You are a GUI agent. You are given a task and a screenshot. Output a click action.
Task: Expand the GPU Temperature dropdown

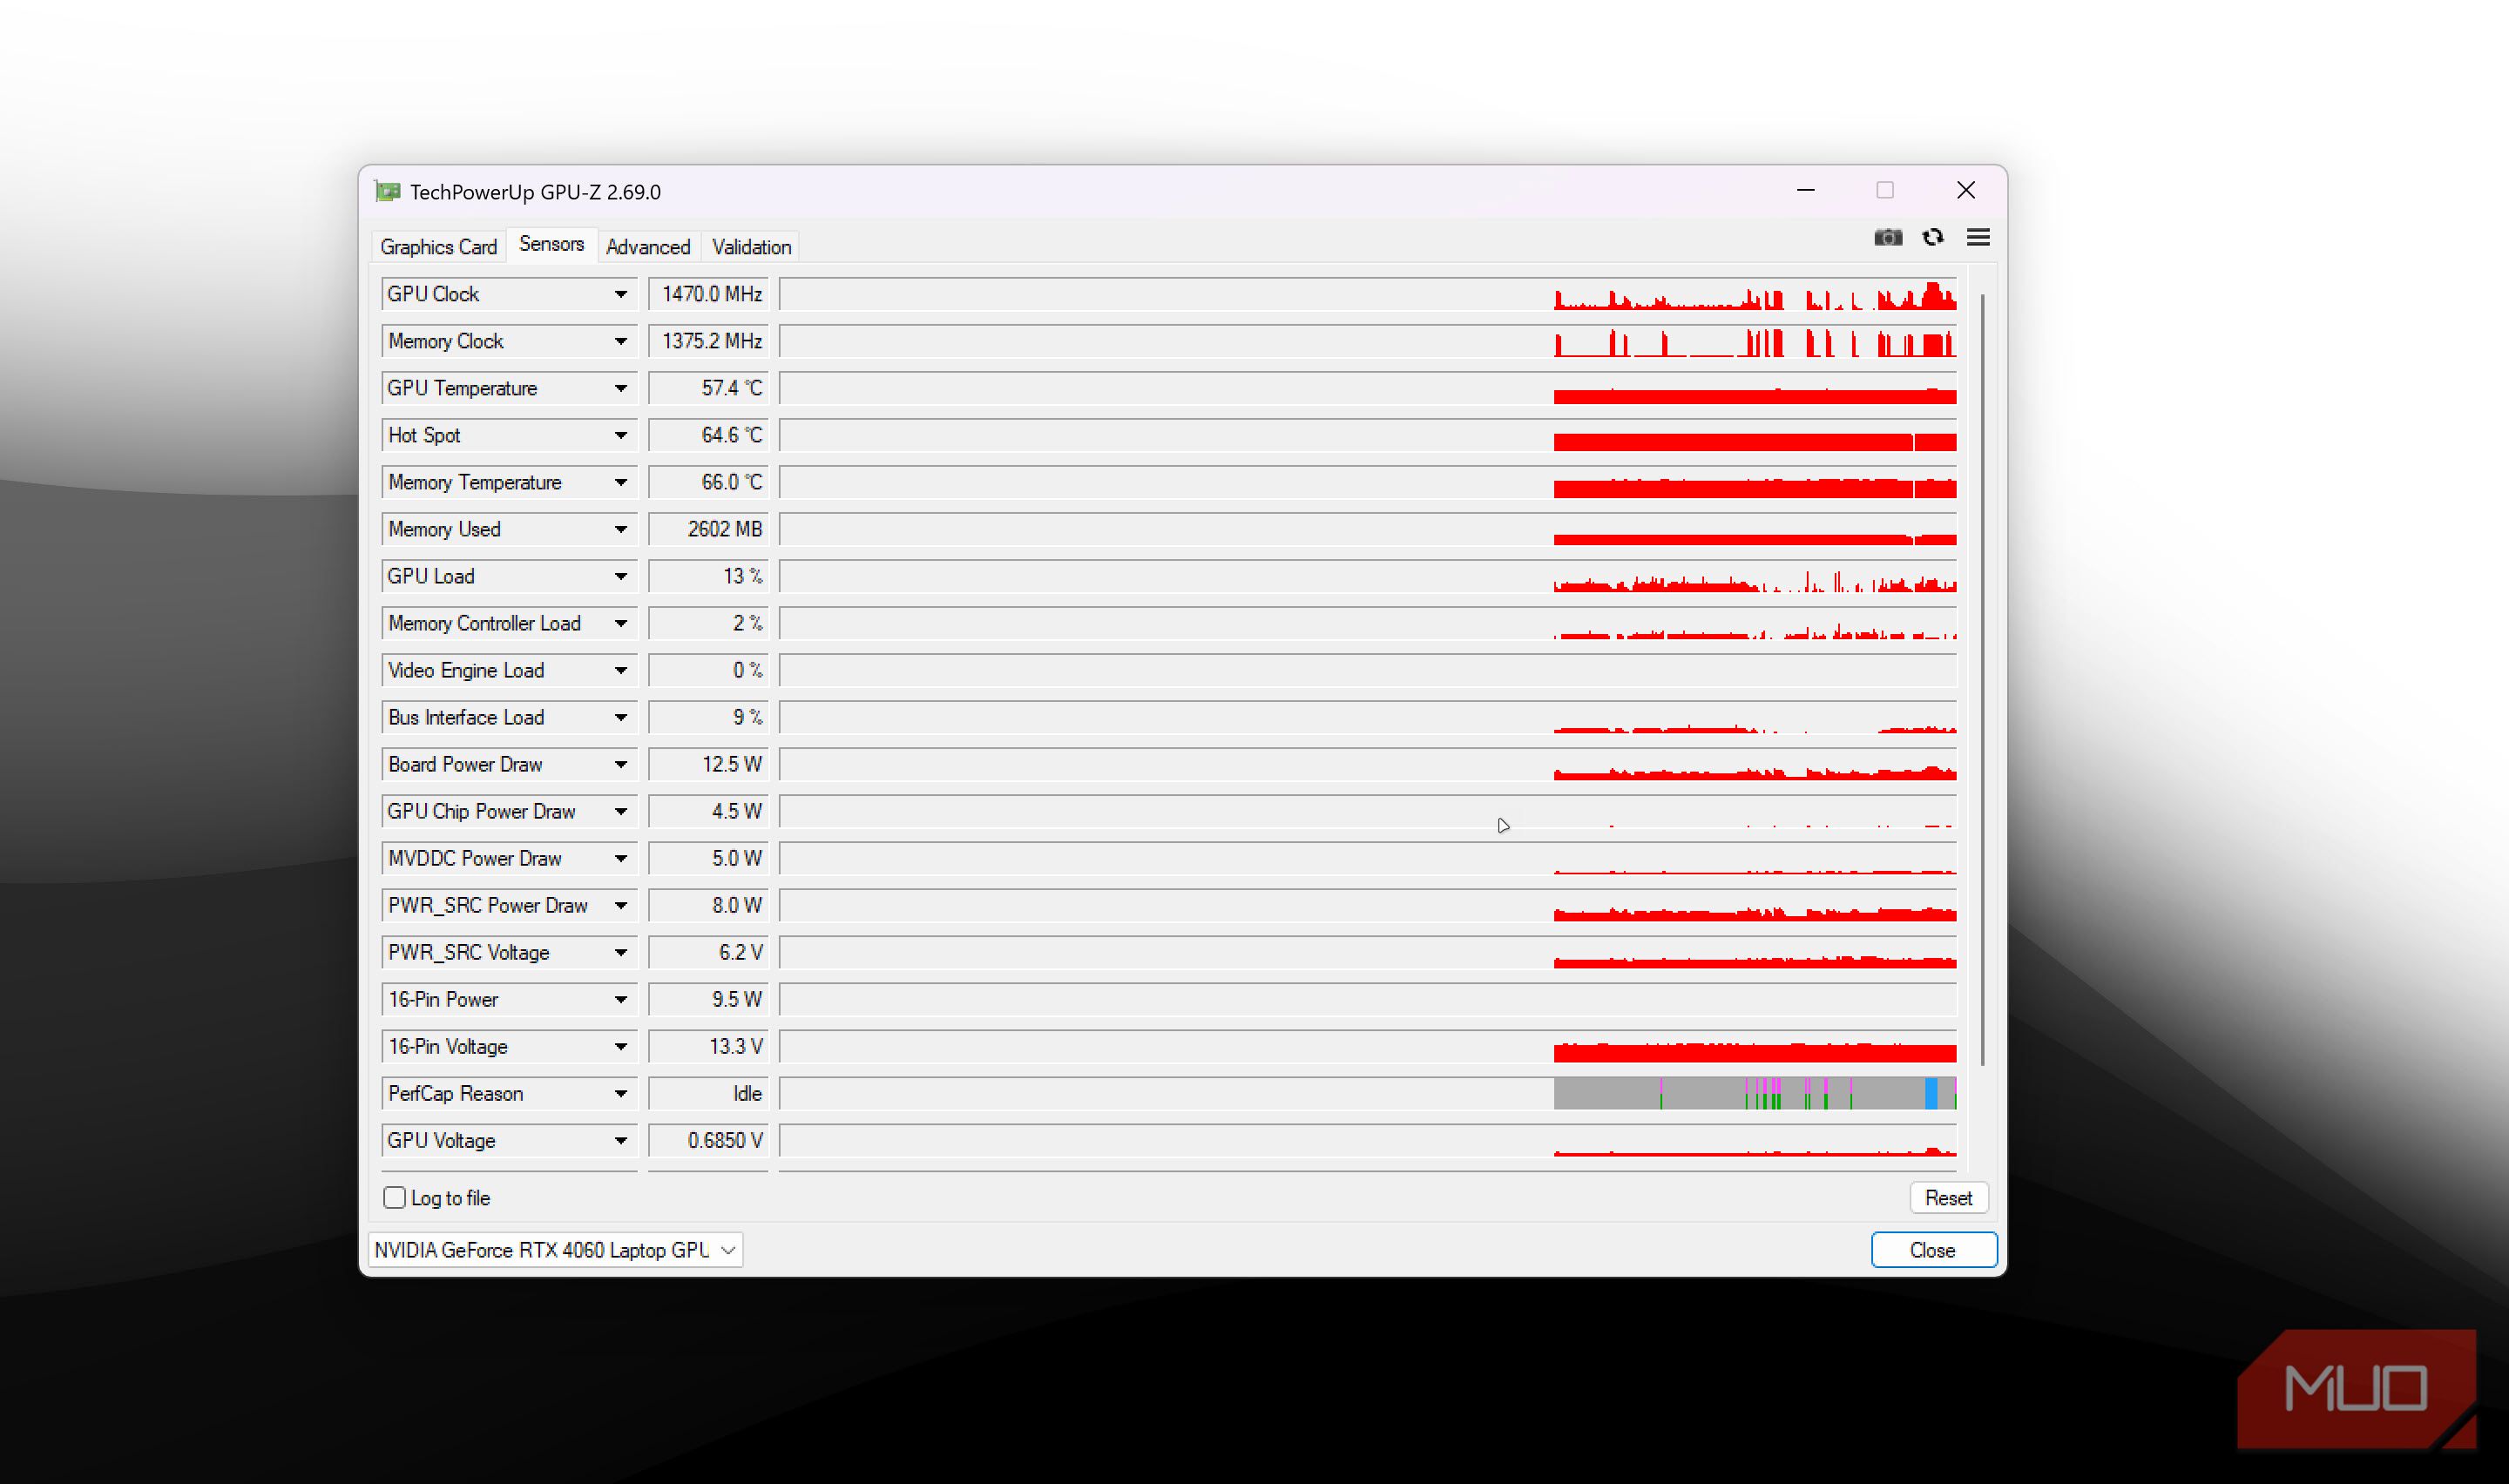point(620,388)
